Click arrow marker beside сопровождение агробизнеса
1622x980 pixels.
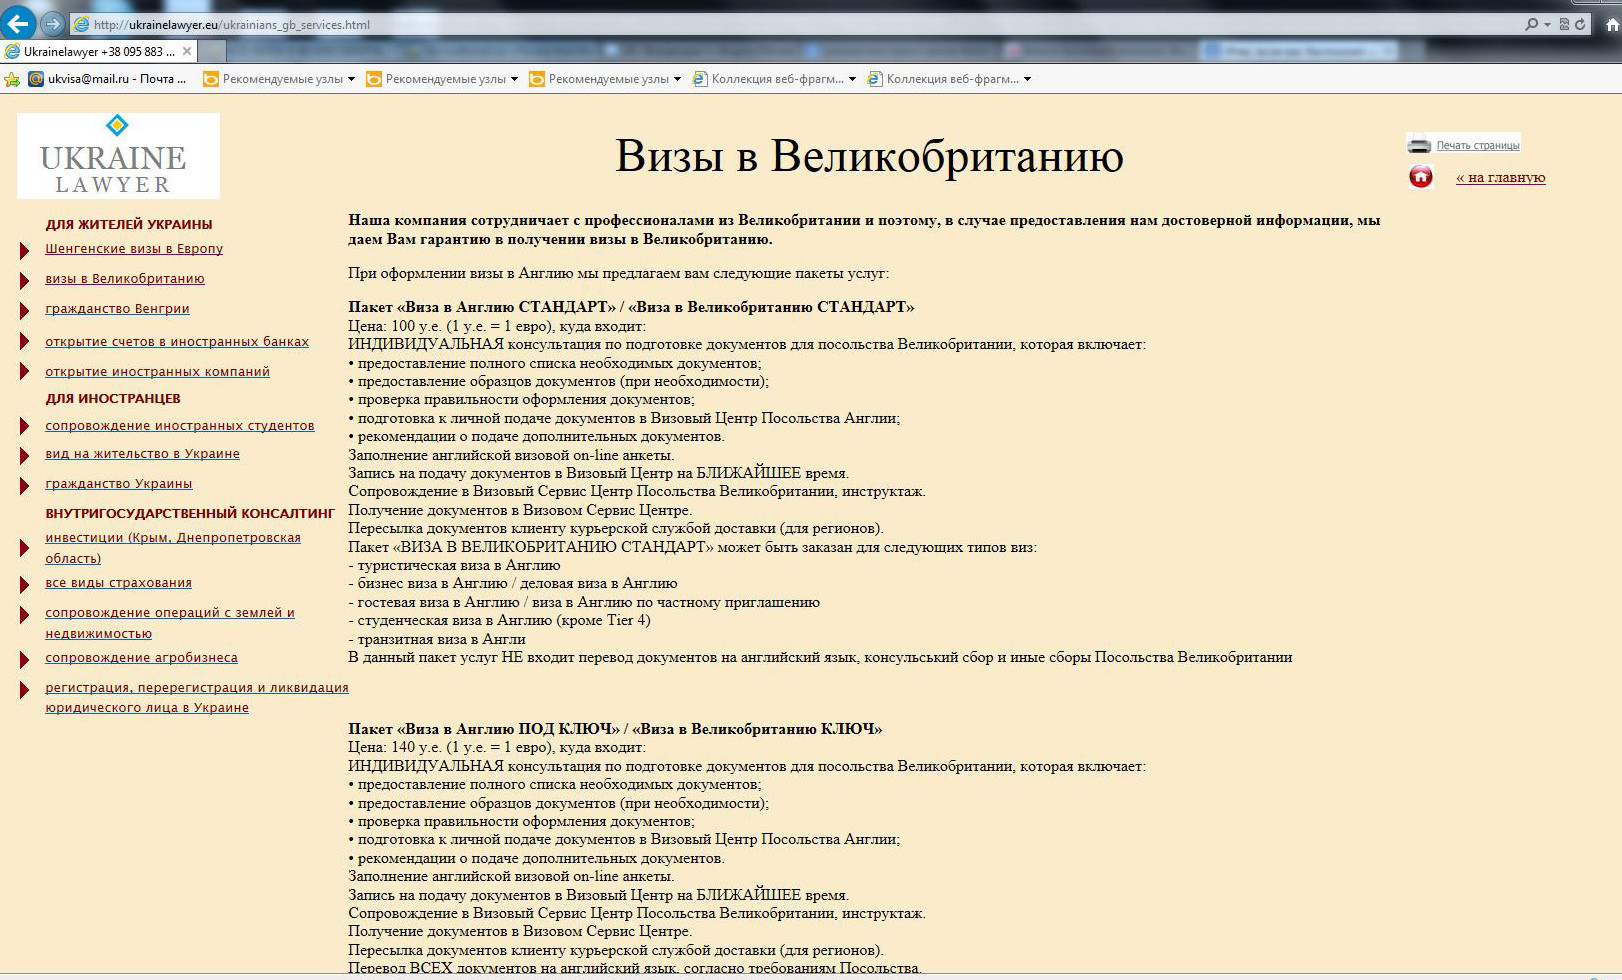[23, 661]
